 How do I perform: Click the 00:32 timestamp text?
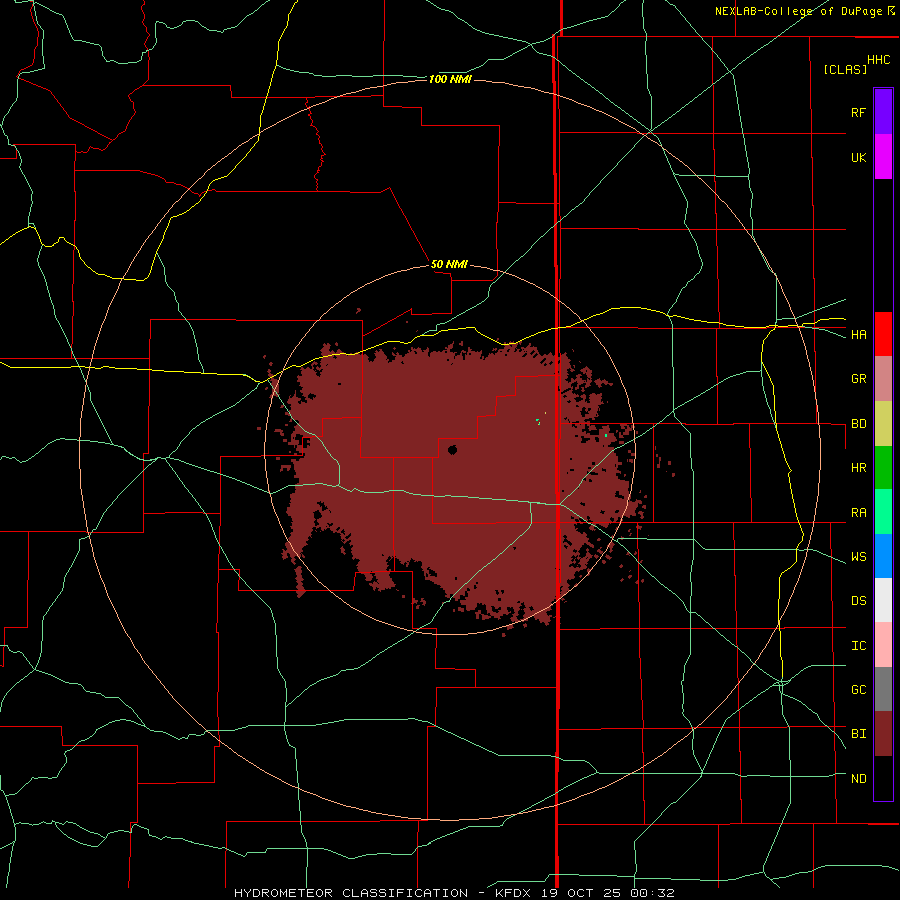(651, 893)
